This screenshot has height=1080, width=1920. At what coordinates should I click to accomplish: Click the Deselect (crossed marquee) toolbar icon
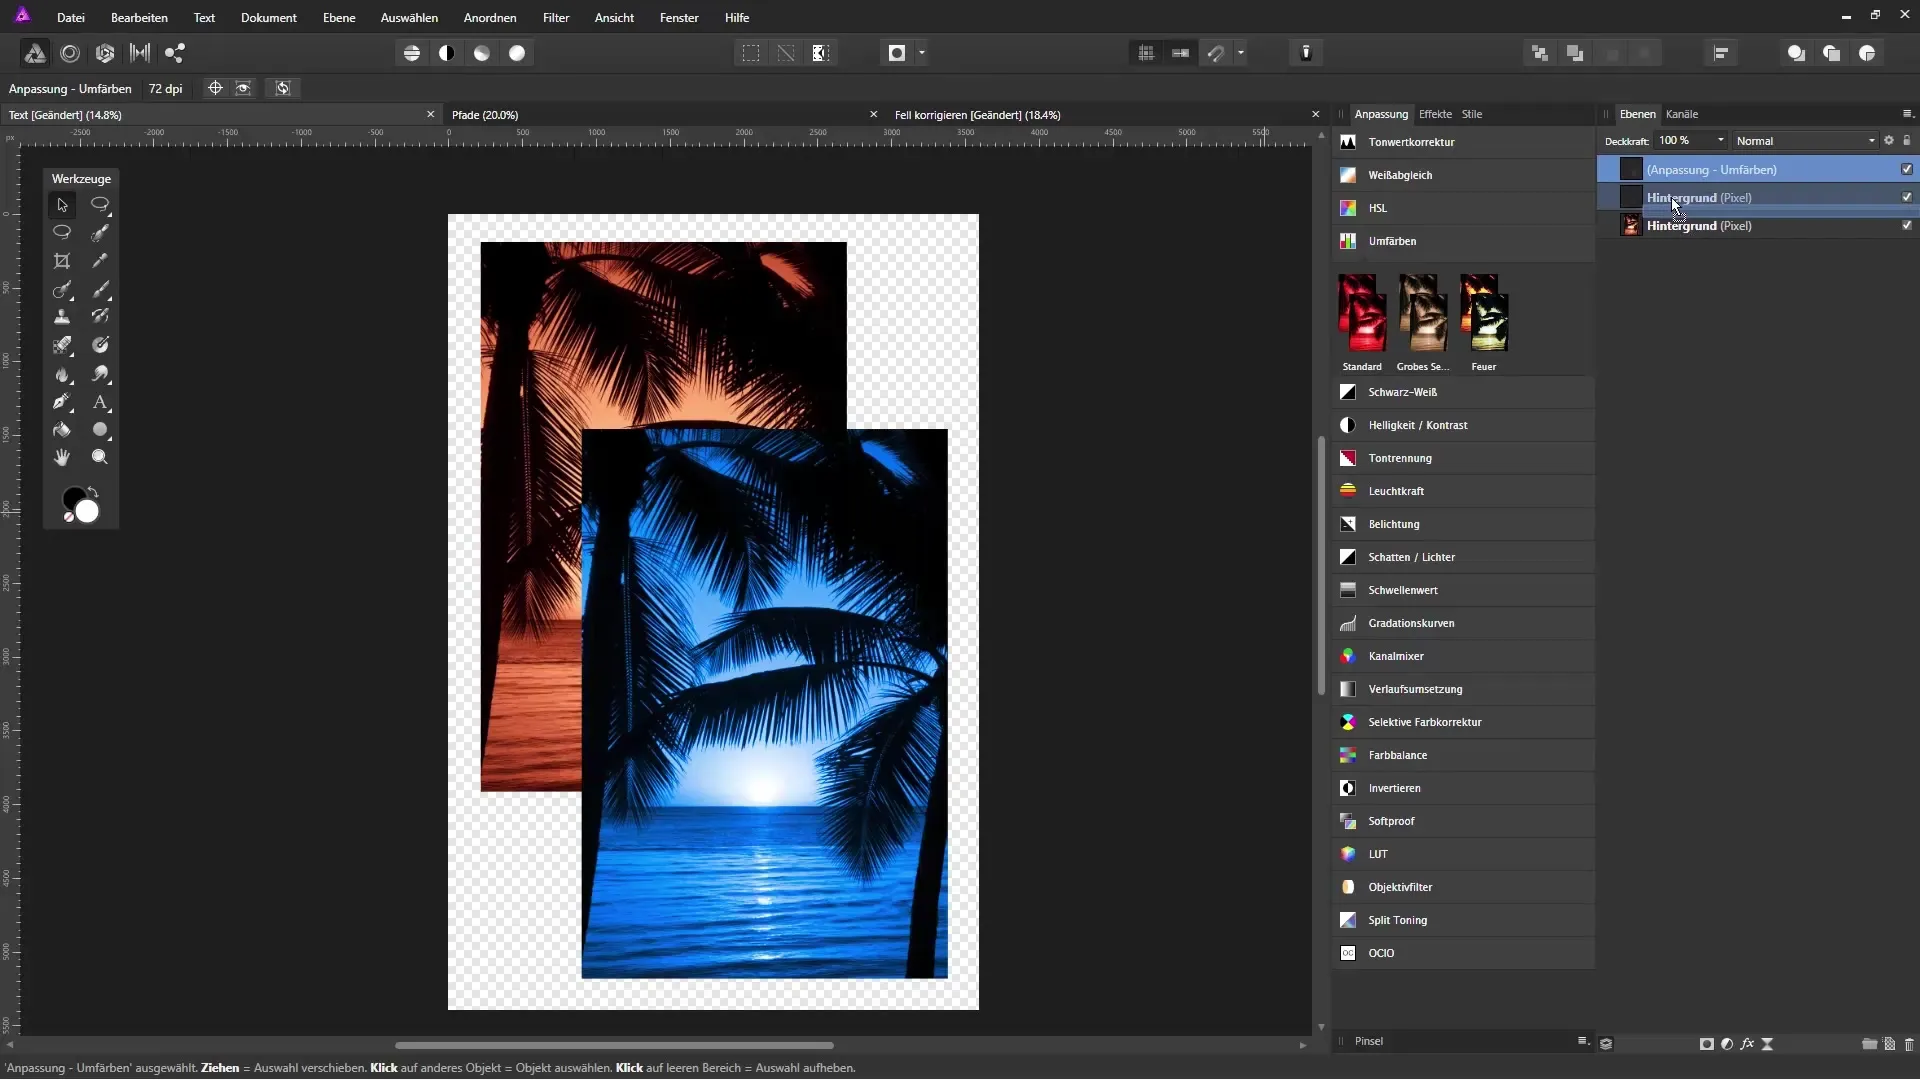pyautogui.click(x=786, y=53)
